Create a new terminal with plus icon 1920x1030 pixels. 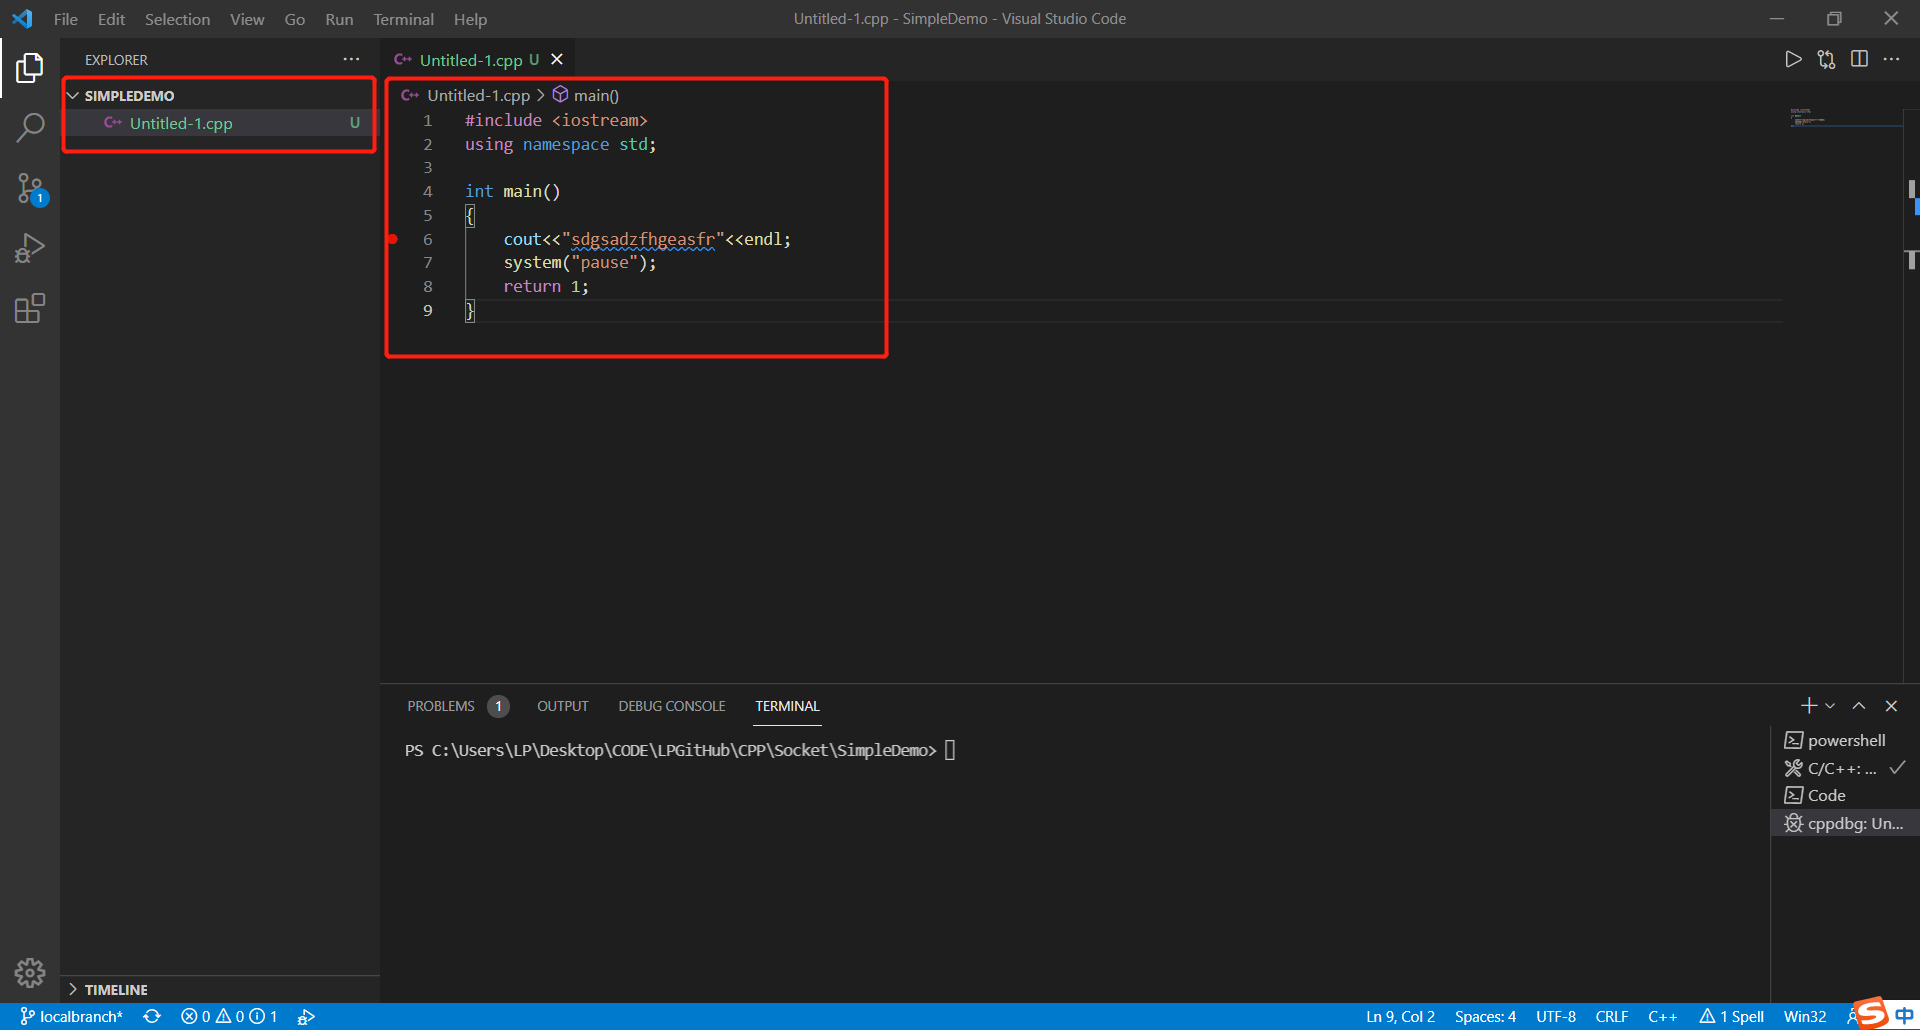(1808, 706)
